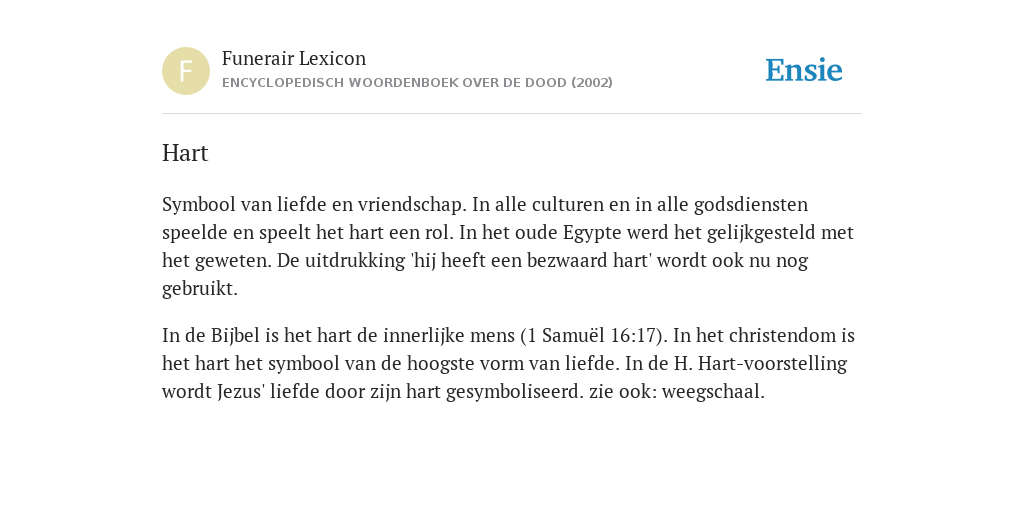The width and height of the screenshot is (1024, 512).
Task: Click the word 'vriendschap' in first line
Action: point(412,205)
